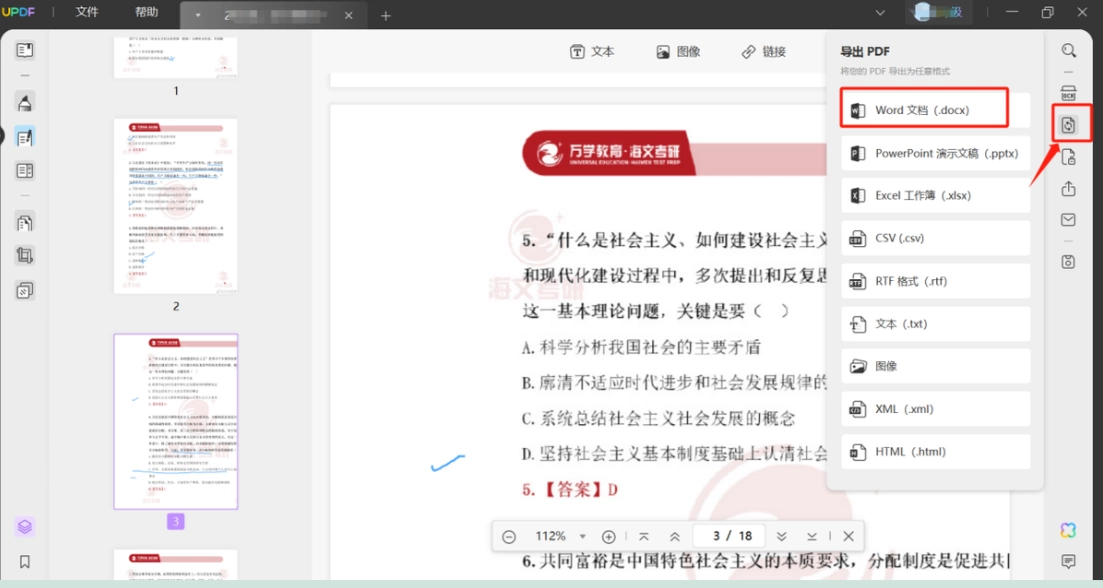
Task: Toggle the layers panel icon
Action: [x=25, y=527]
